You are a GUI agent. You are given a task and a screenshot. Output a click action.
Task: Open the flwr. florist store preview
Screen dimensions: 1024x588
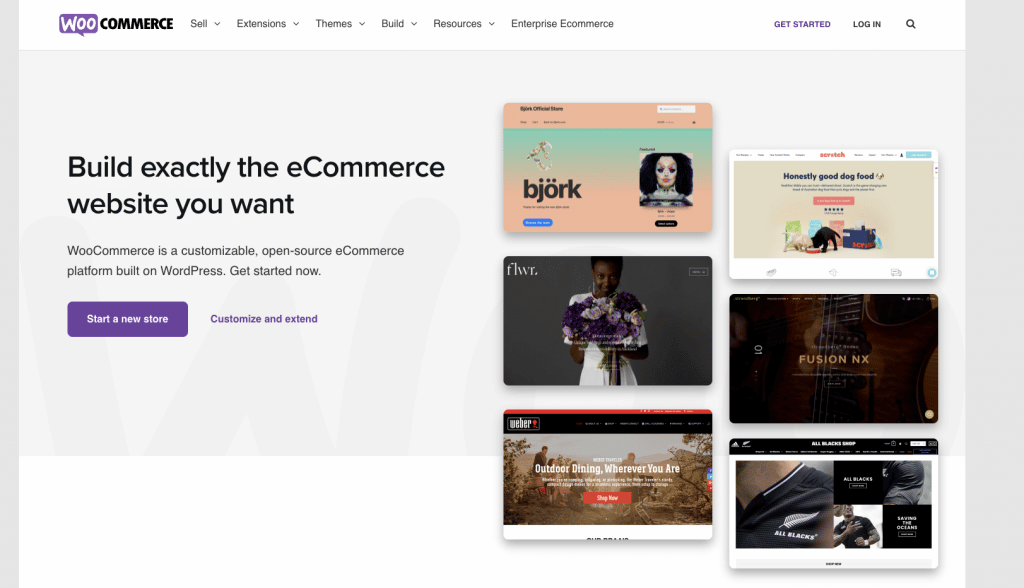(607, 320)
